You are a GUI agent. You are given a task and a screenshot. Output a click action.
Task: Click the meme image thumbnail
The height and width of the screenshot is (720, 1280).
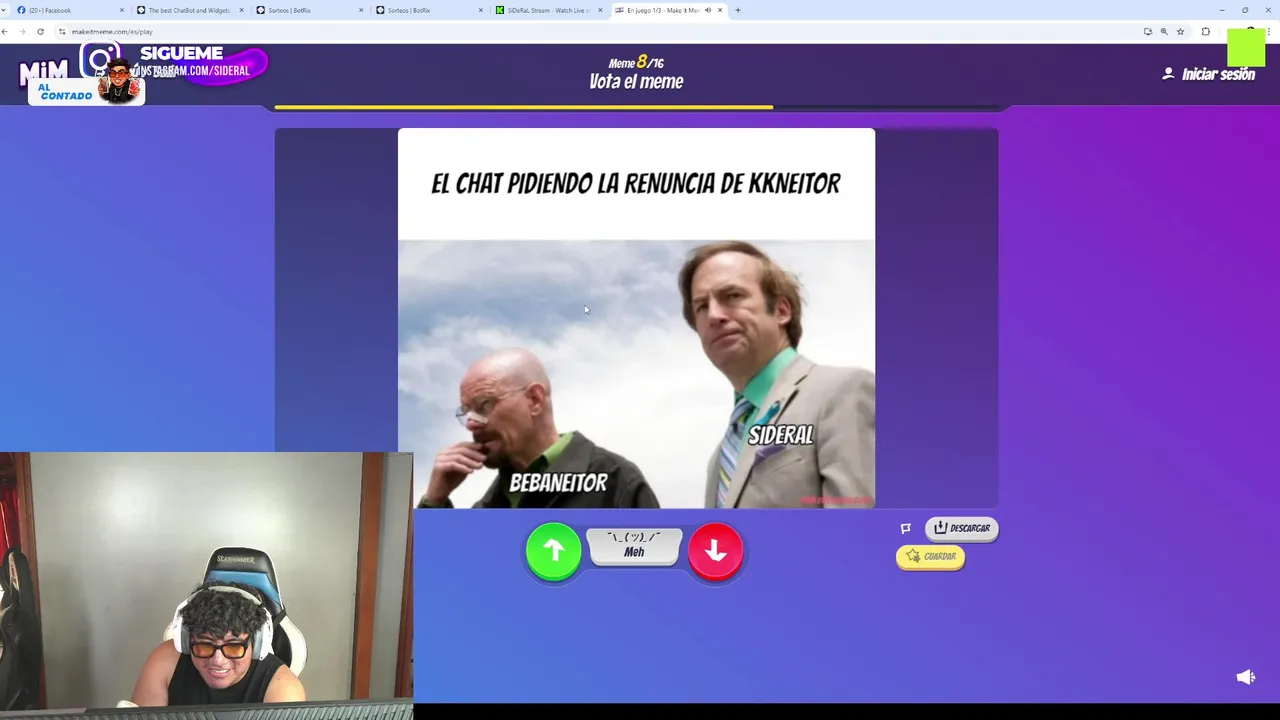click(x=636, y=318)
